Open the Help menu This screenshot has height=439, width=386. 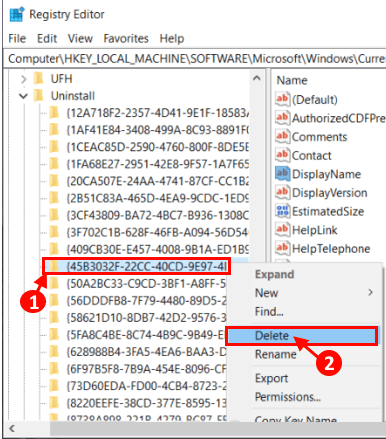[x=172, y=39]
